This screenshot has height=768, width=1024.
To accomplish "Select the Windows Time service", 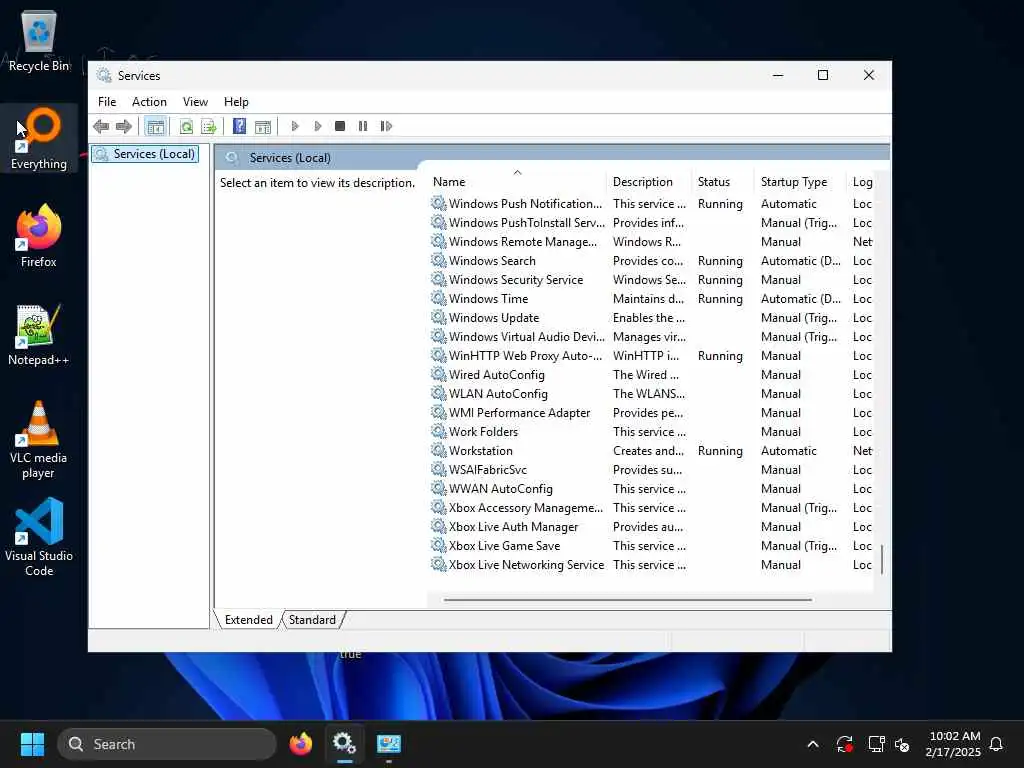I will coord(651,298).
